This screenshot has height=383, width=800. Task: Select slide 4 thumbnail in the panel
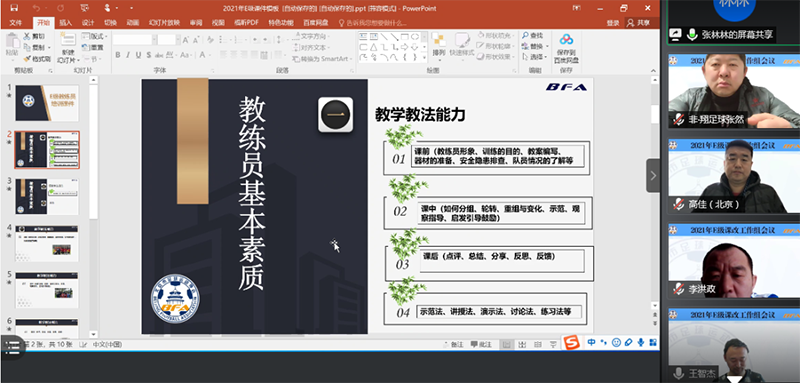tap(47, 243)
